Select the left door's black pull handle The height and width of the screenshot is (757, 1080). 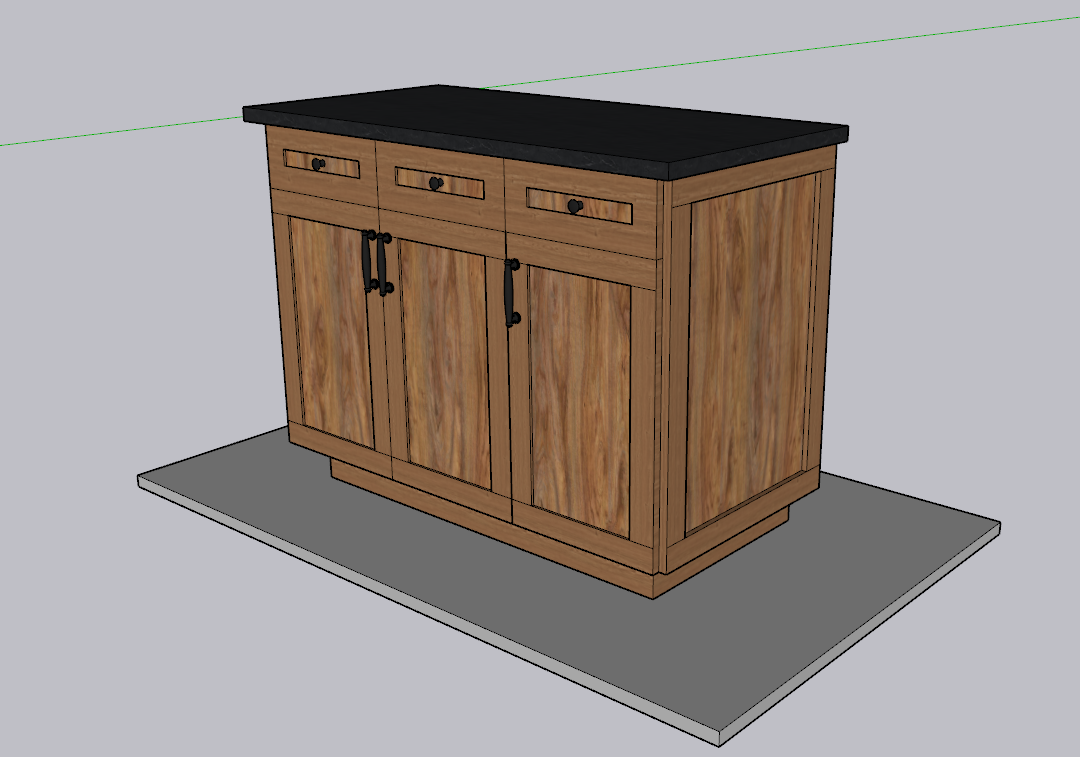(367, 261)
